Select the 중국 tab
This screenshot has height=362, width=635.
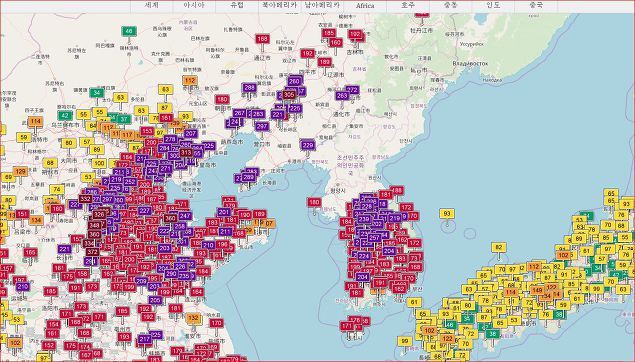pos(536,5)
